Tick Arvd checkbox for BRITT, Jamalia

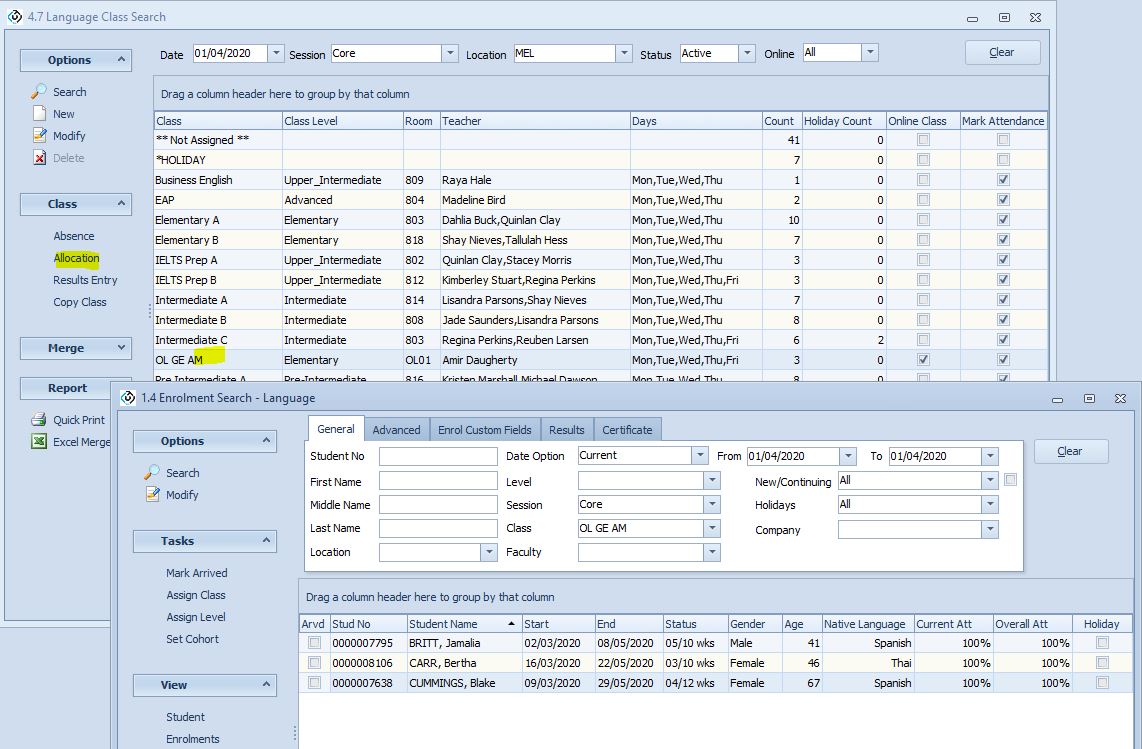coord(315,643)
